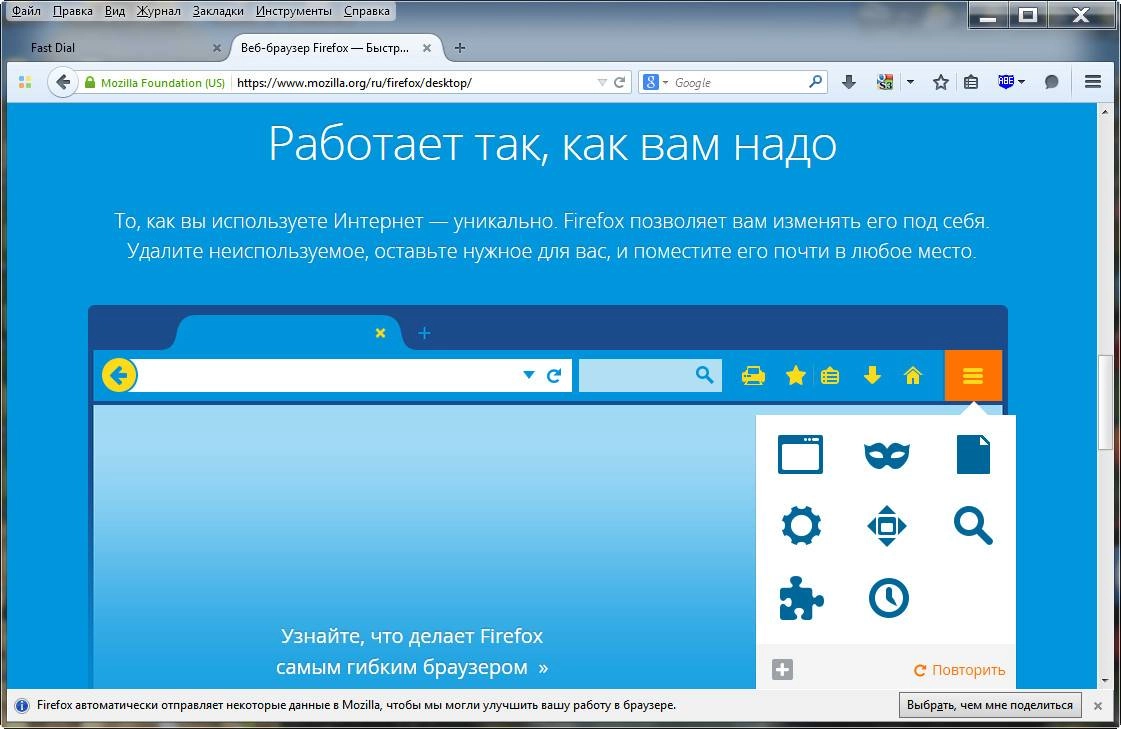Click the yellow download arrow icon
Viewport: 1121px width, 729px height.
[x=872, y=375]
